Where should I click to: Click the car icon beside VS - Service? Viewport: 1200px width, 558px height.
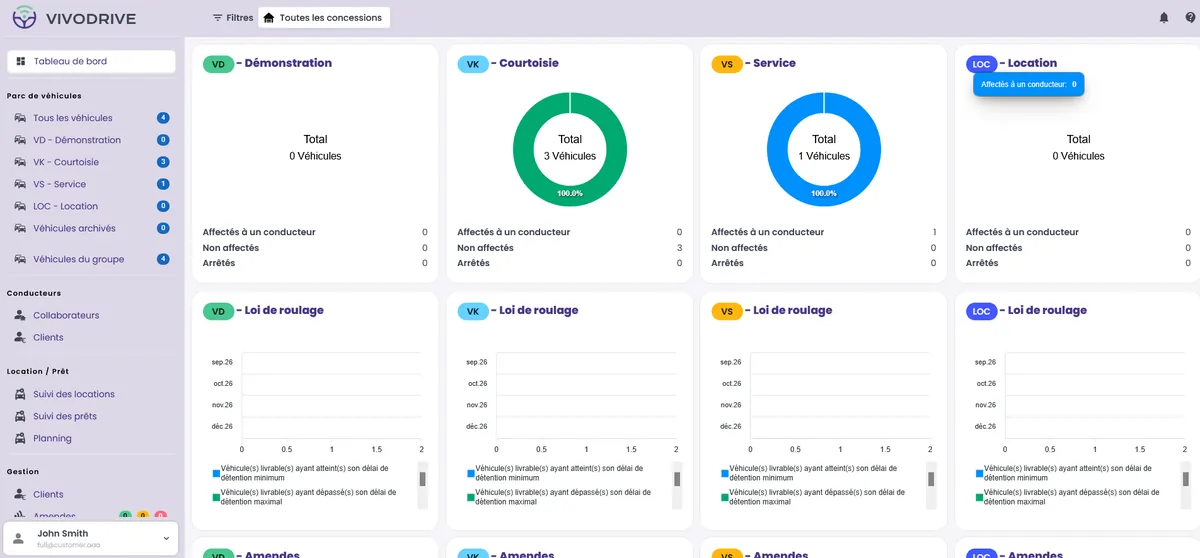tap(21, 184)
